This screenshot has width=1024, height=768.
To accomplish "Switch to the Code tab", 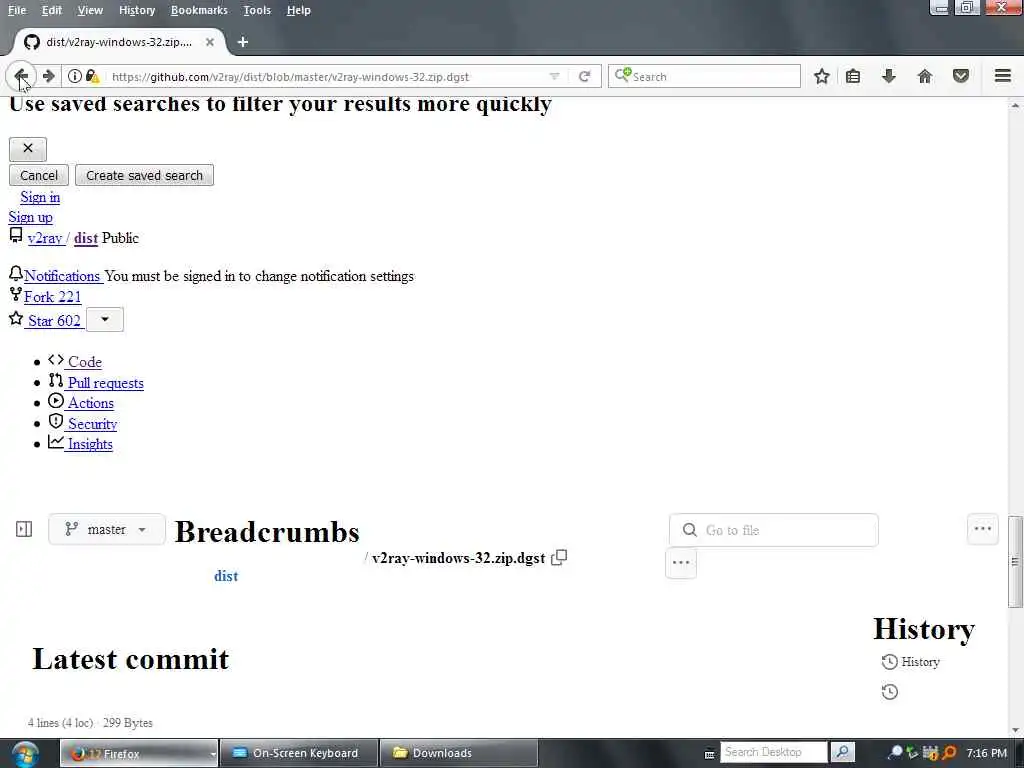I will pos(84,362).
